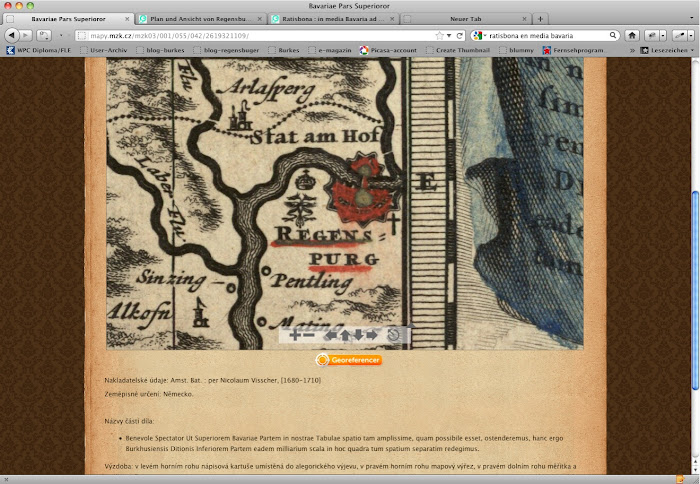
Task: Open the URL bar history dropdown arrow
Action: coord(449,35)
